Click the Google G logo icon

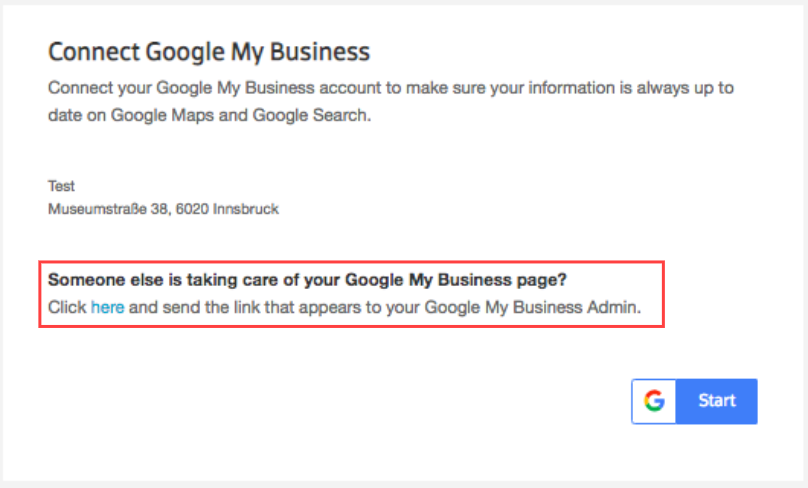tap(655, 401)
